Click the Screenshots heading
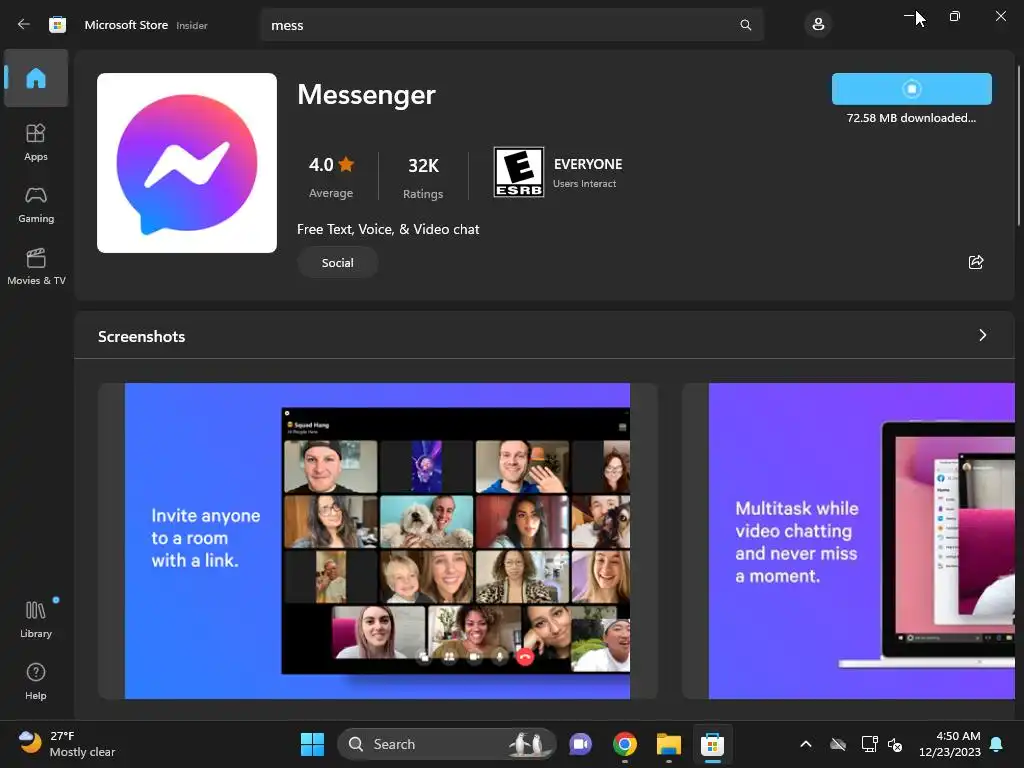 point(142,336)
